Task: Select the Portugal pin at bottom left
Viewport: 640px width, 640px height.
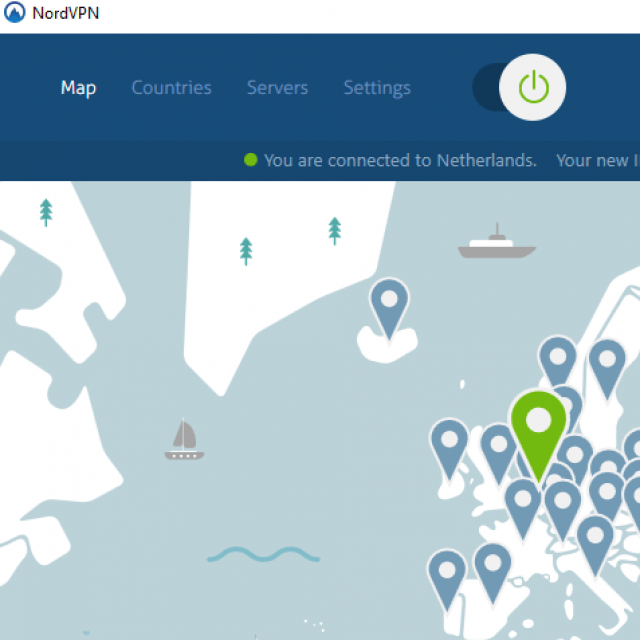Action: [447, 580]
